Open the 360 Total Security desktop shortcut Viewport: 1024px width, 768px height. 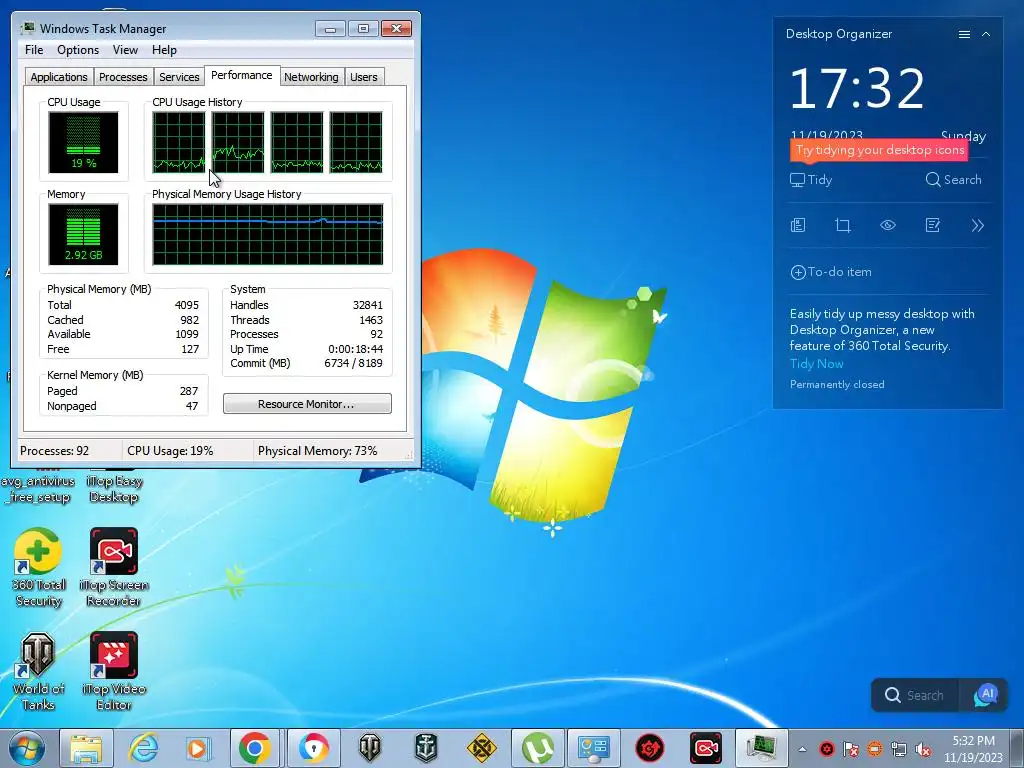(39, 568)
